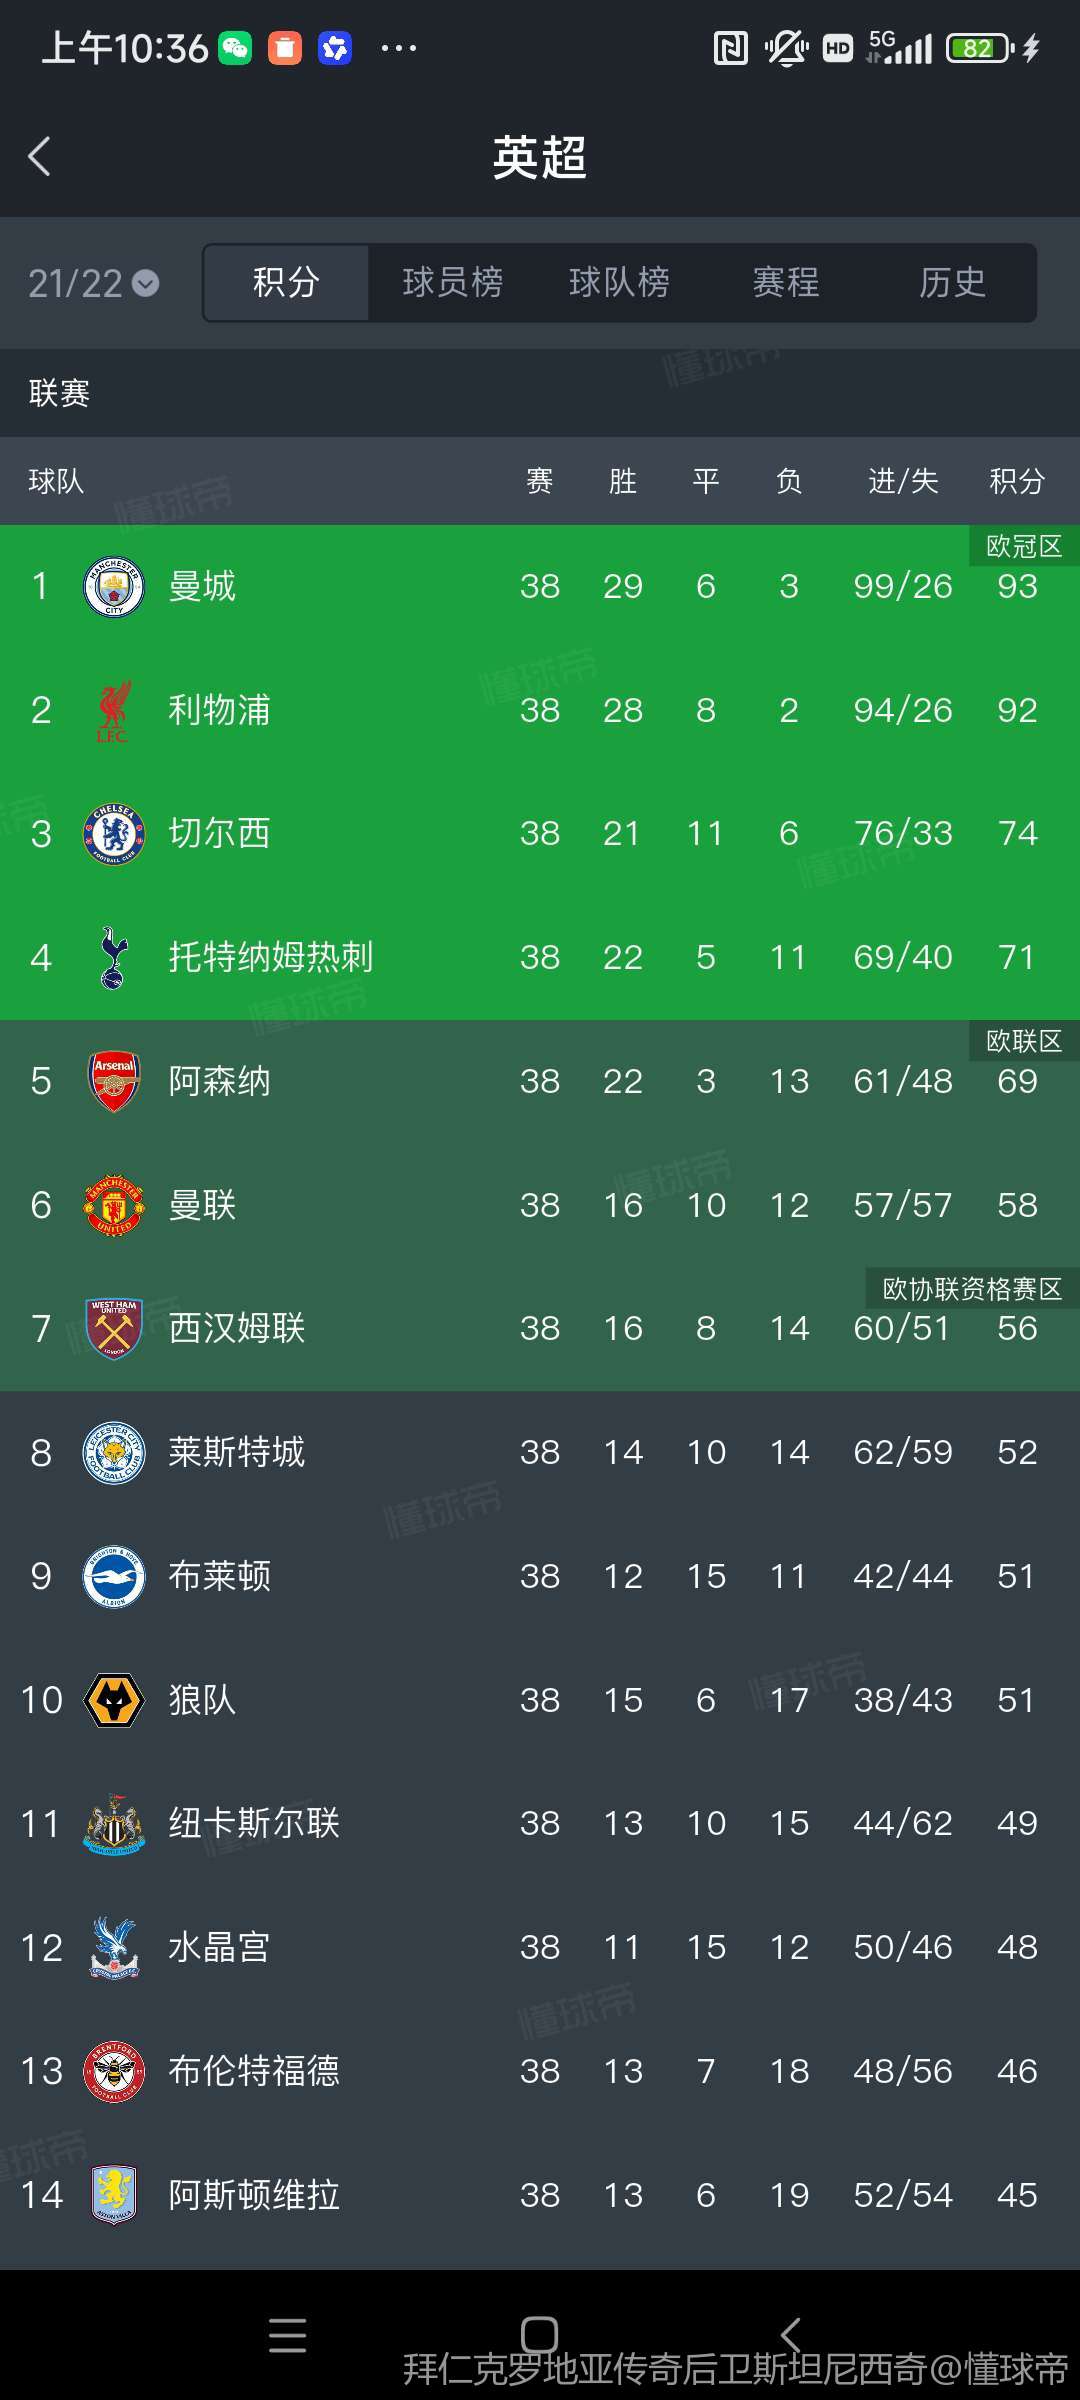Tap the back arrow in header
Viewport: 1080px width, 2400px height.
click(40, 157)
